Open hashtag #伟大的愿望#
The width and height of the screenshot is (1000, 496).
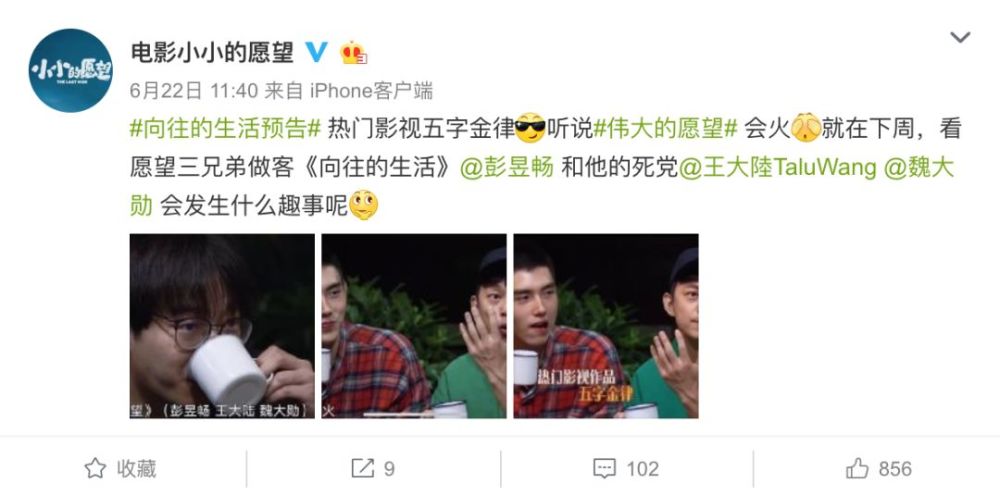[665, 129]
